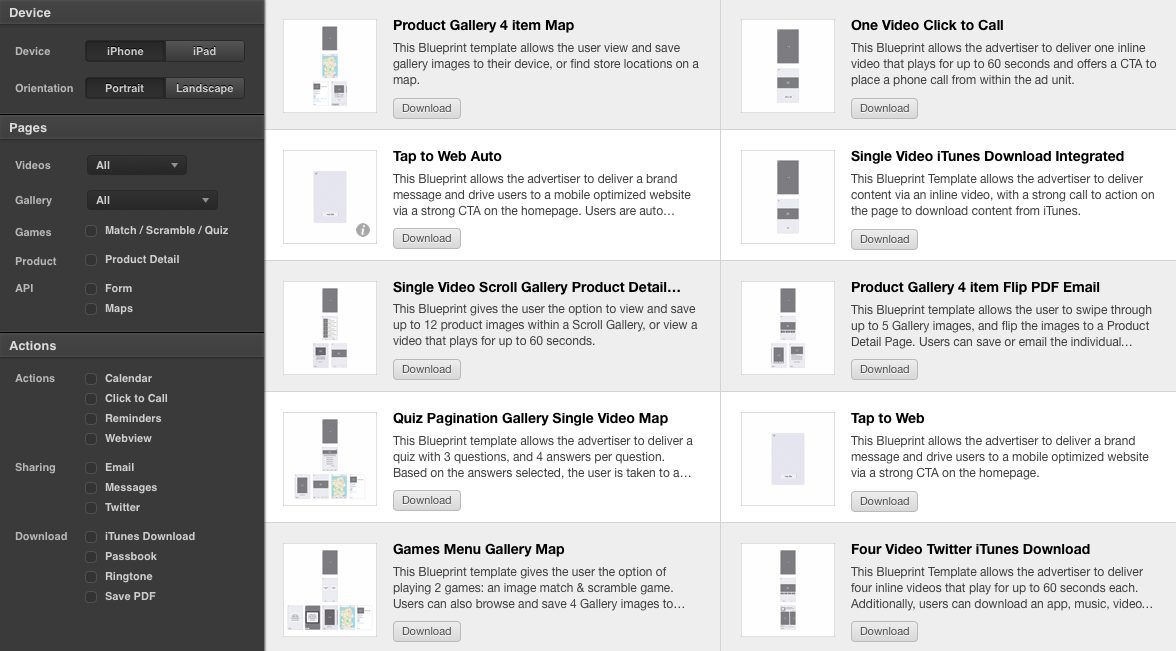Image resolution: width=1176 pixels, height=651 pixels.
Task: Tick the Maps API checkbox
Action: (x=91, y=309)
